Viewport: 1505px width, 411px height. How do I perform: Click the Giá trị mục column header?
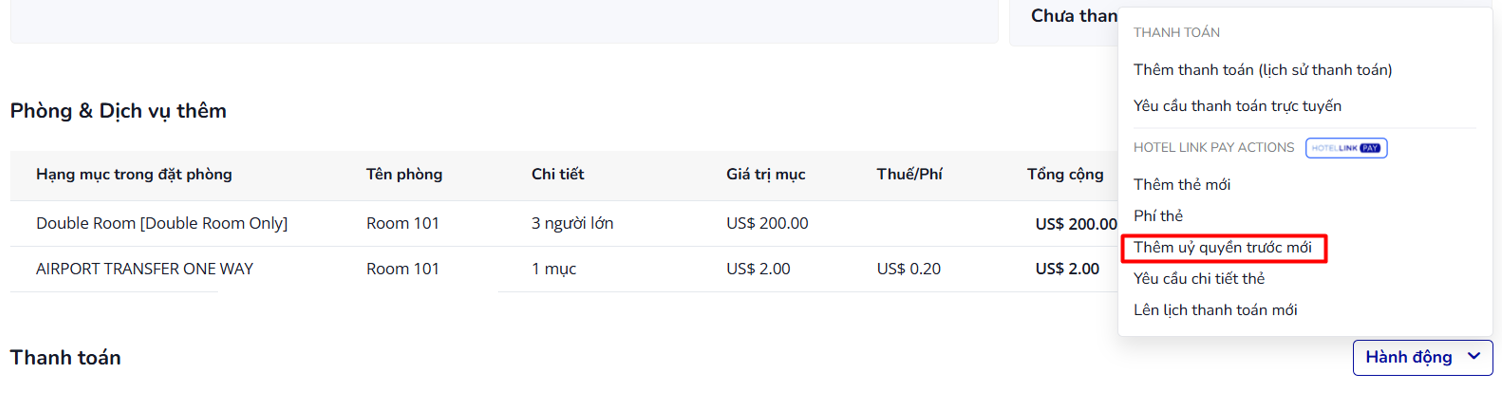(766, 175)
